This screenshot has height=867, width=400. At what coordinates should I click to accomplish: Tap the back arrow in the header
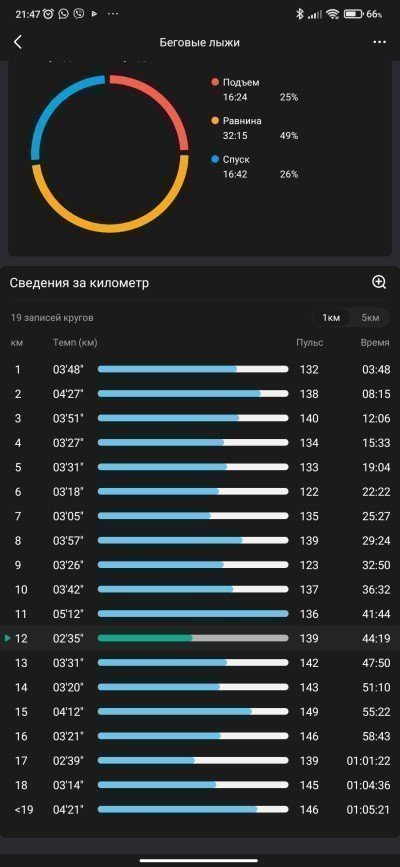coord(18,42)
